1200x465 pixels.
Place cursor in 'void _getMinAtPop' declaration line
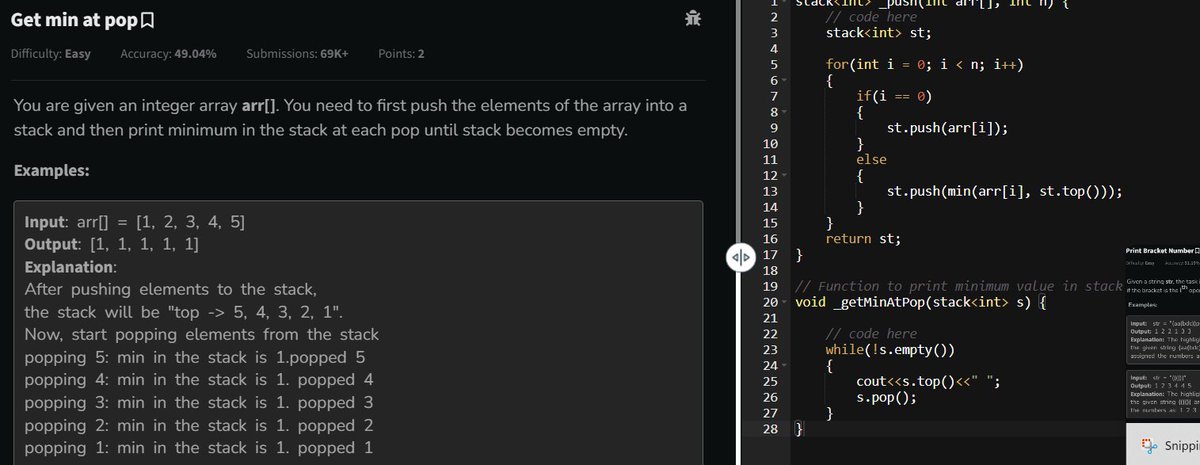pos(920,302)
